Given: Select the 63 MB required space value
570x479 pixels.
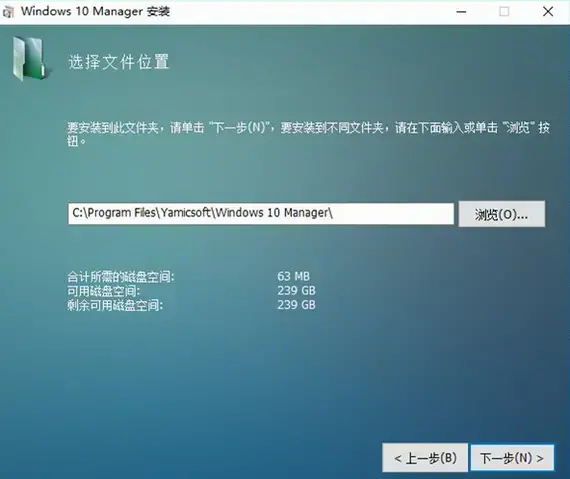Looking at the screenshot, I should (x=293, y=276).
